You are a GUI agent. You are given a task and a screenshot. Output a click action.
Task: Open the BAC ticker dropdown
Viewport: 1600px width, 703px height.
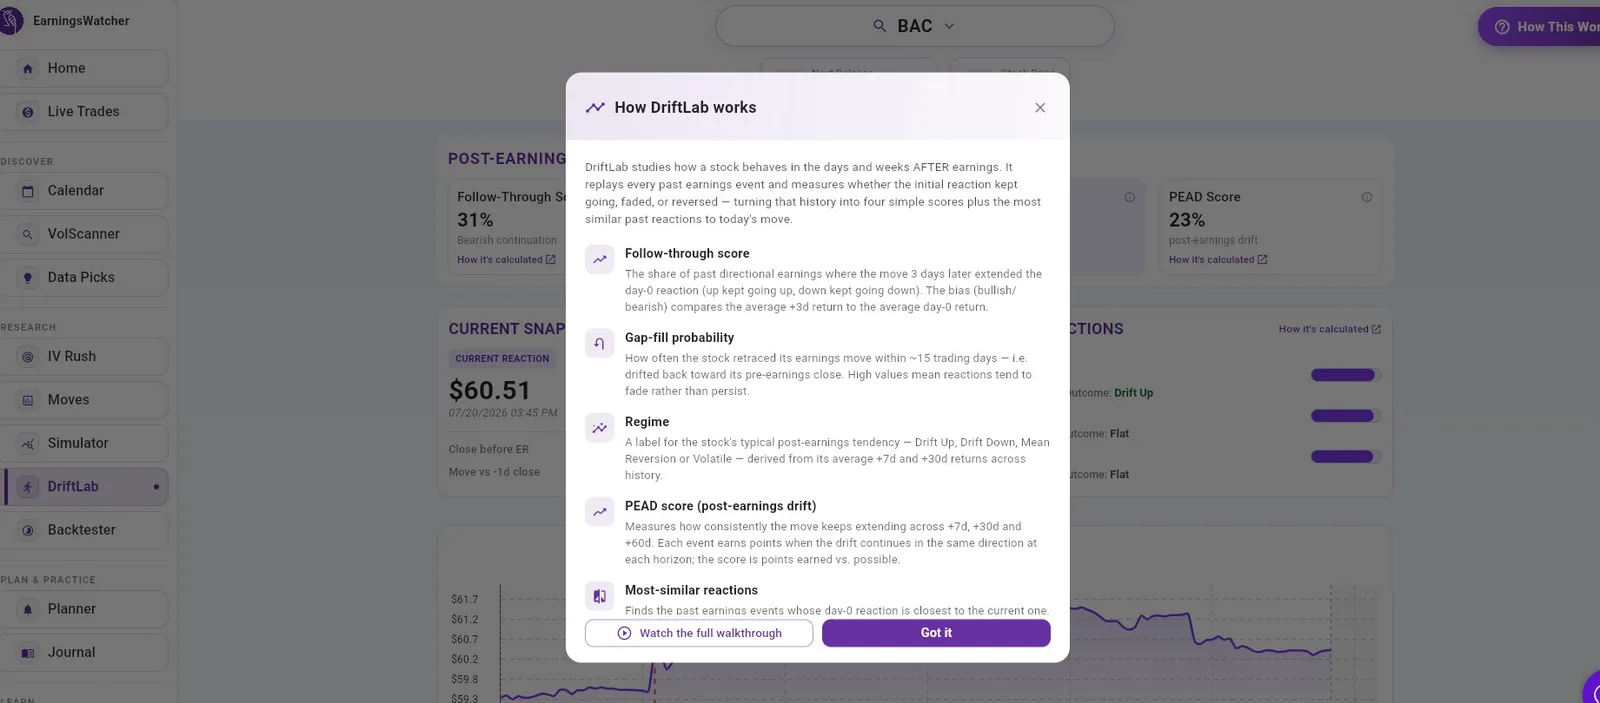tap(914, 26)
